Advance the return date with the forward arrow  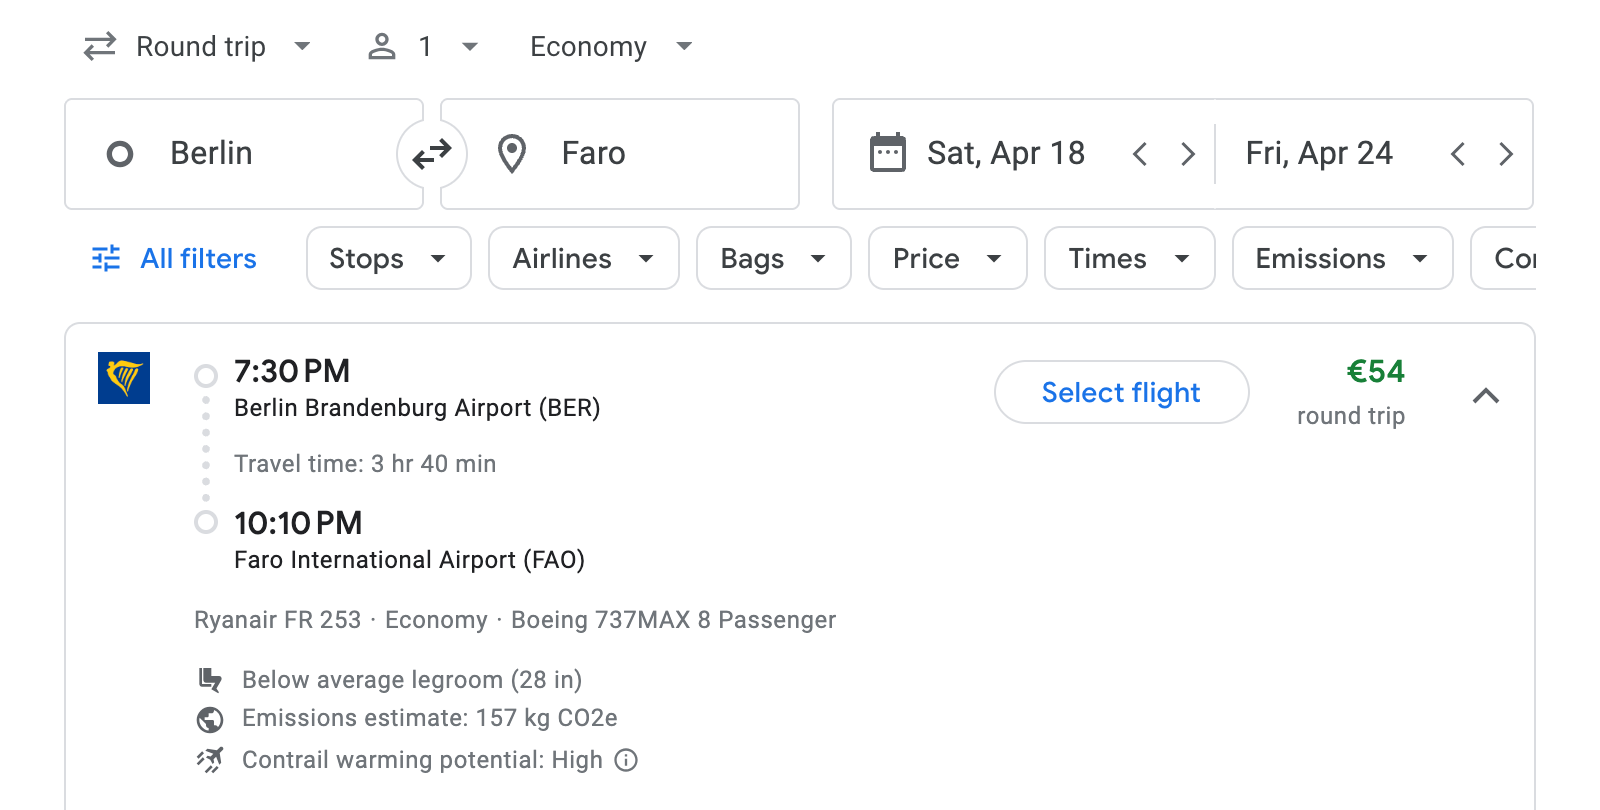[1506, 153]
